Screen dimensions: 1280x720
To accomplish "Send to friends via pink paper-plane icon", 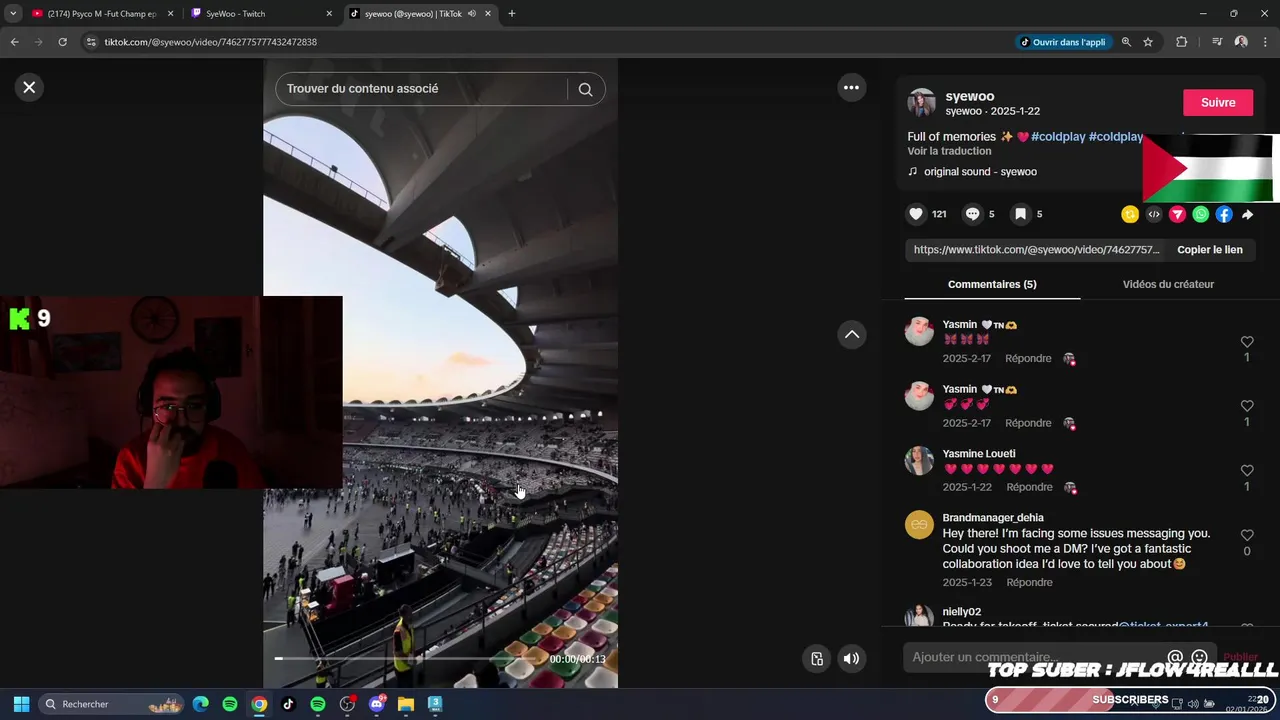I will click(1177, 214).
